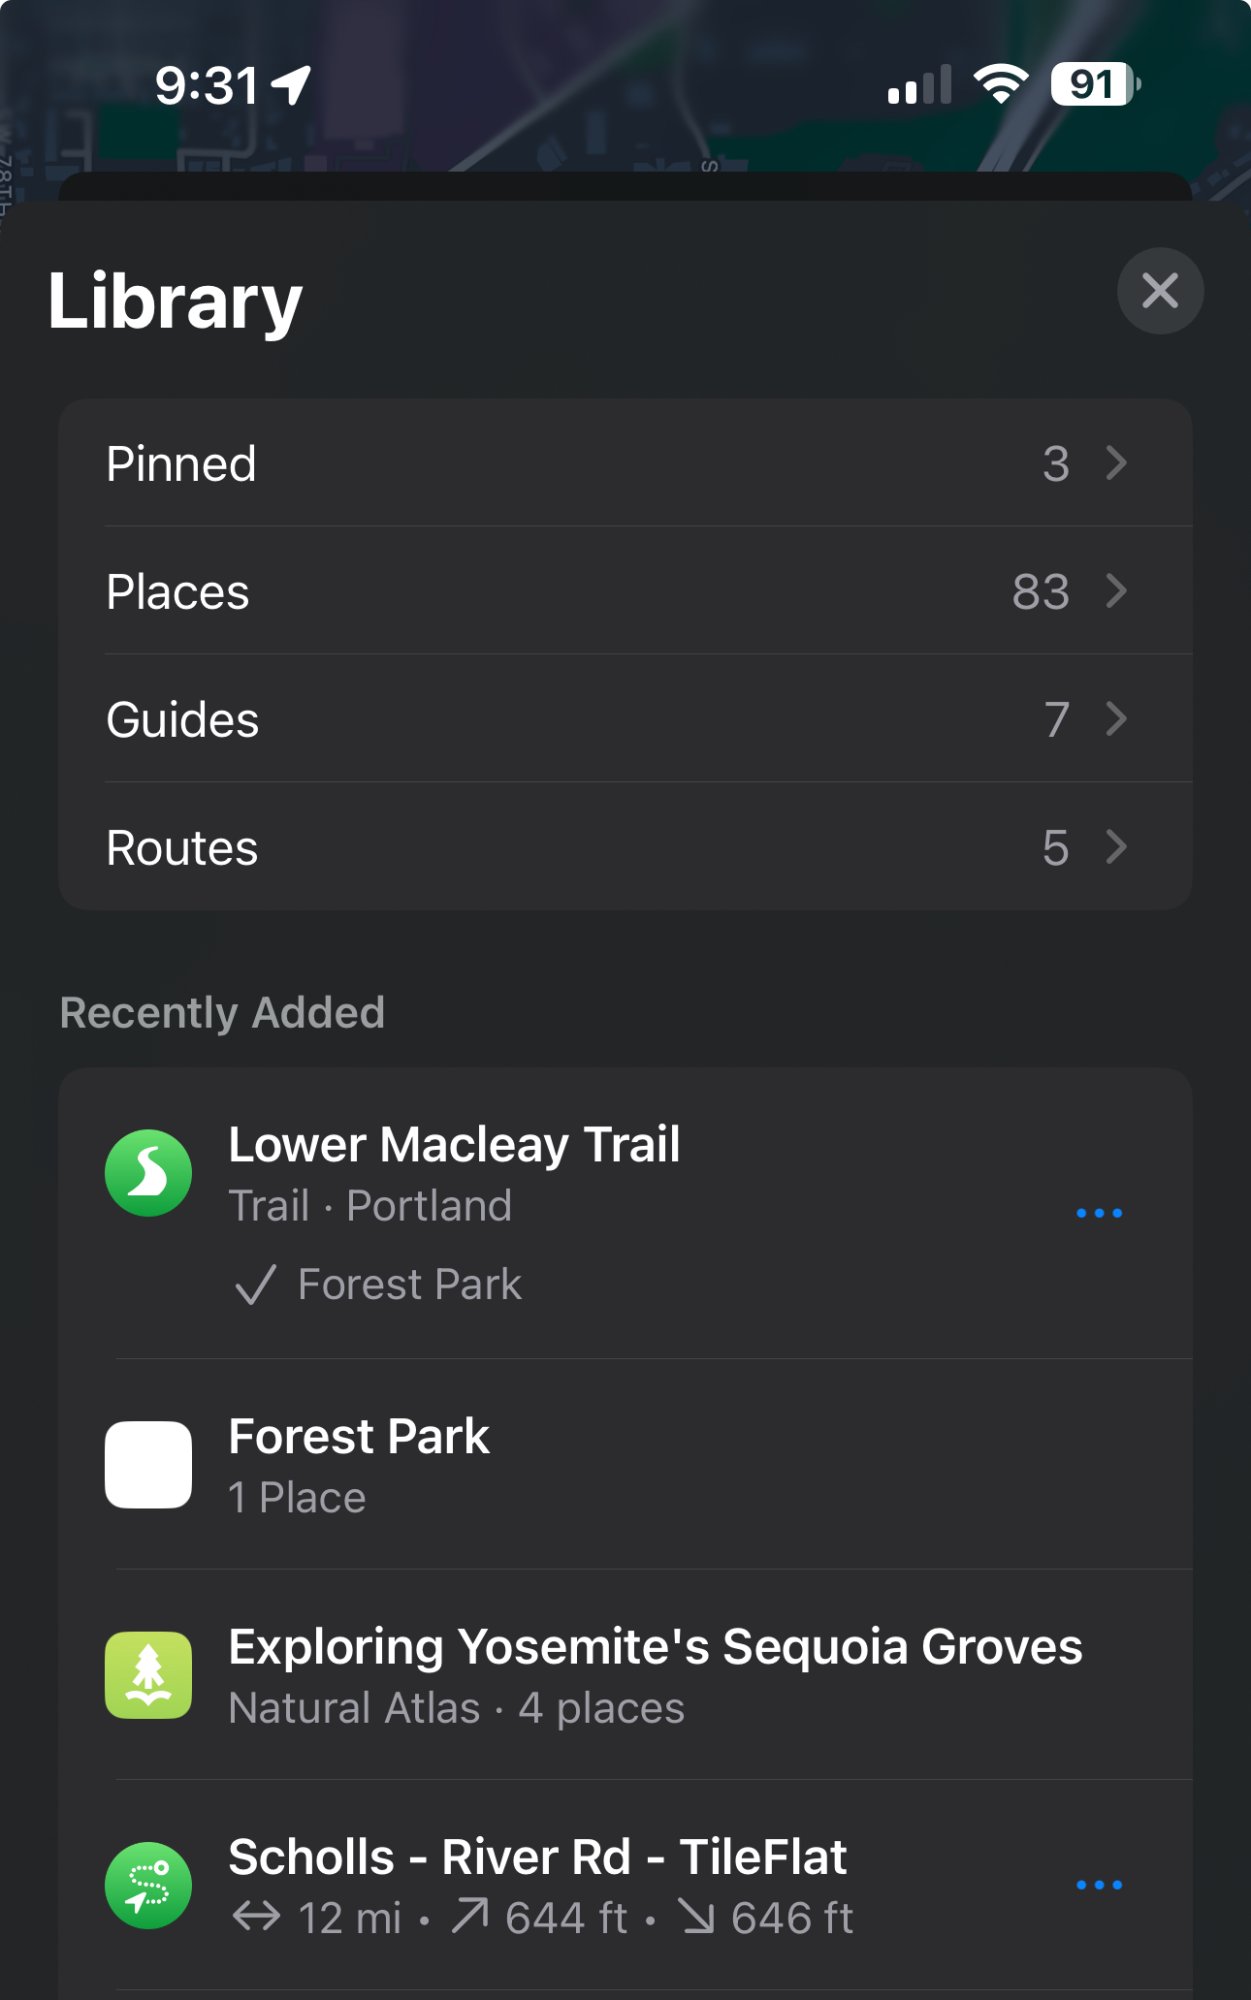
Task: Tap the Scholls route green icon
Action: point(148,1885)
